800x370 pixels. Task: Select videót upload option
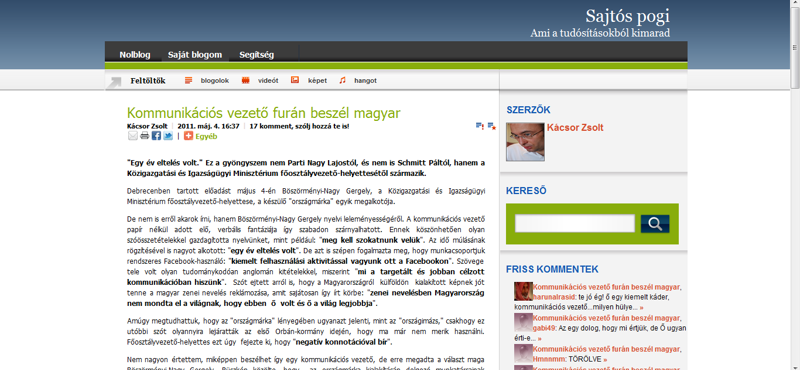pyautogui.click(x=268, y=81)
